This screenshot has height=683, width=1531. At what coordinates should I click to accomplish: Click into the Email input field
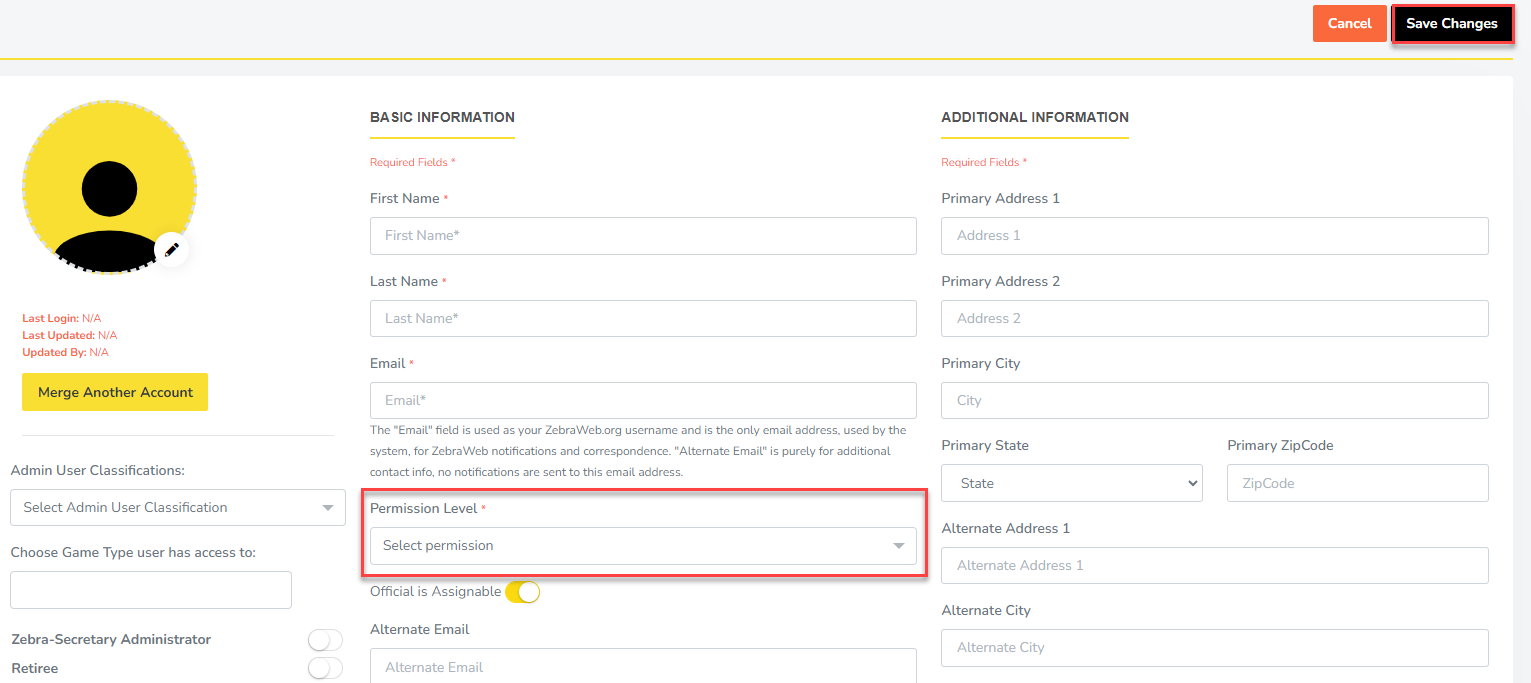point(642,400)
